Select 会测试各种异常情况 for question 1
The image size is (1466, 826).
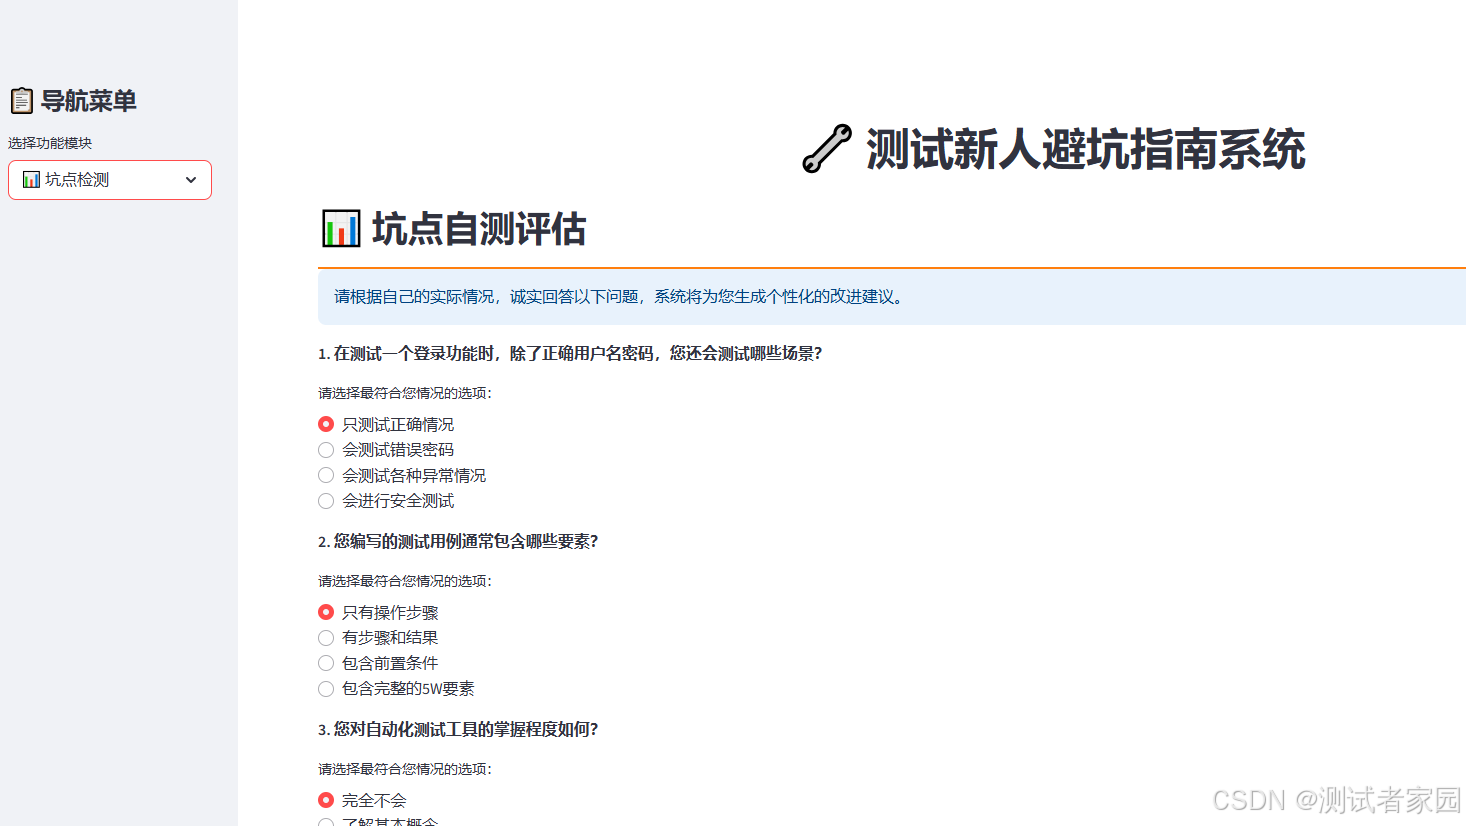pyautogui.click(x=325, y=475)
